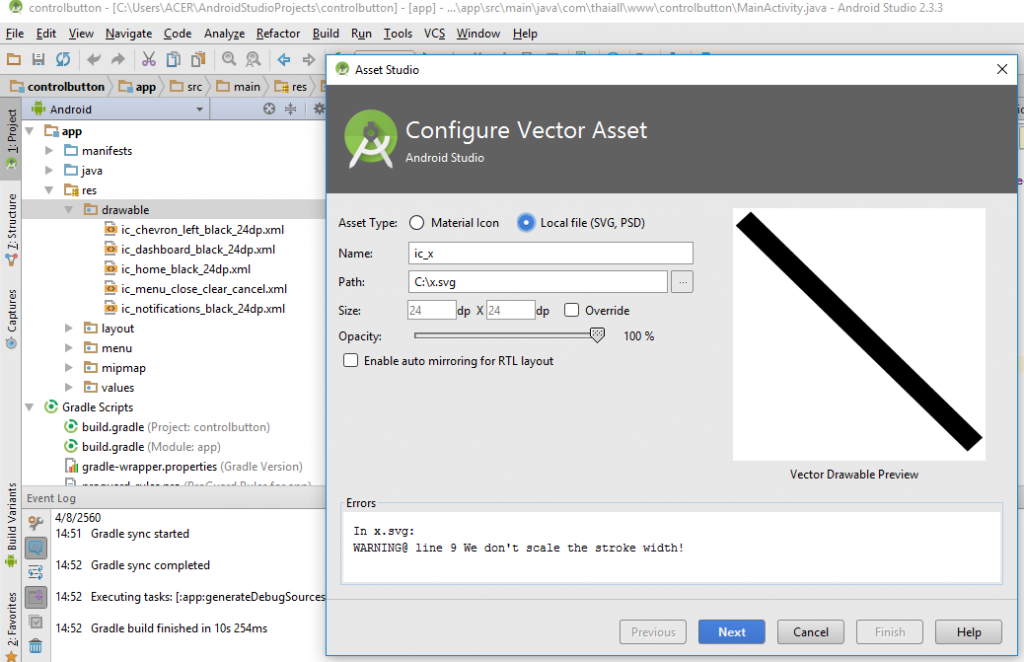Collapse the Gradle Scripts node

point(29,407)
